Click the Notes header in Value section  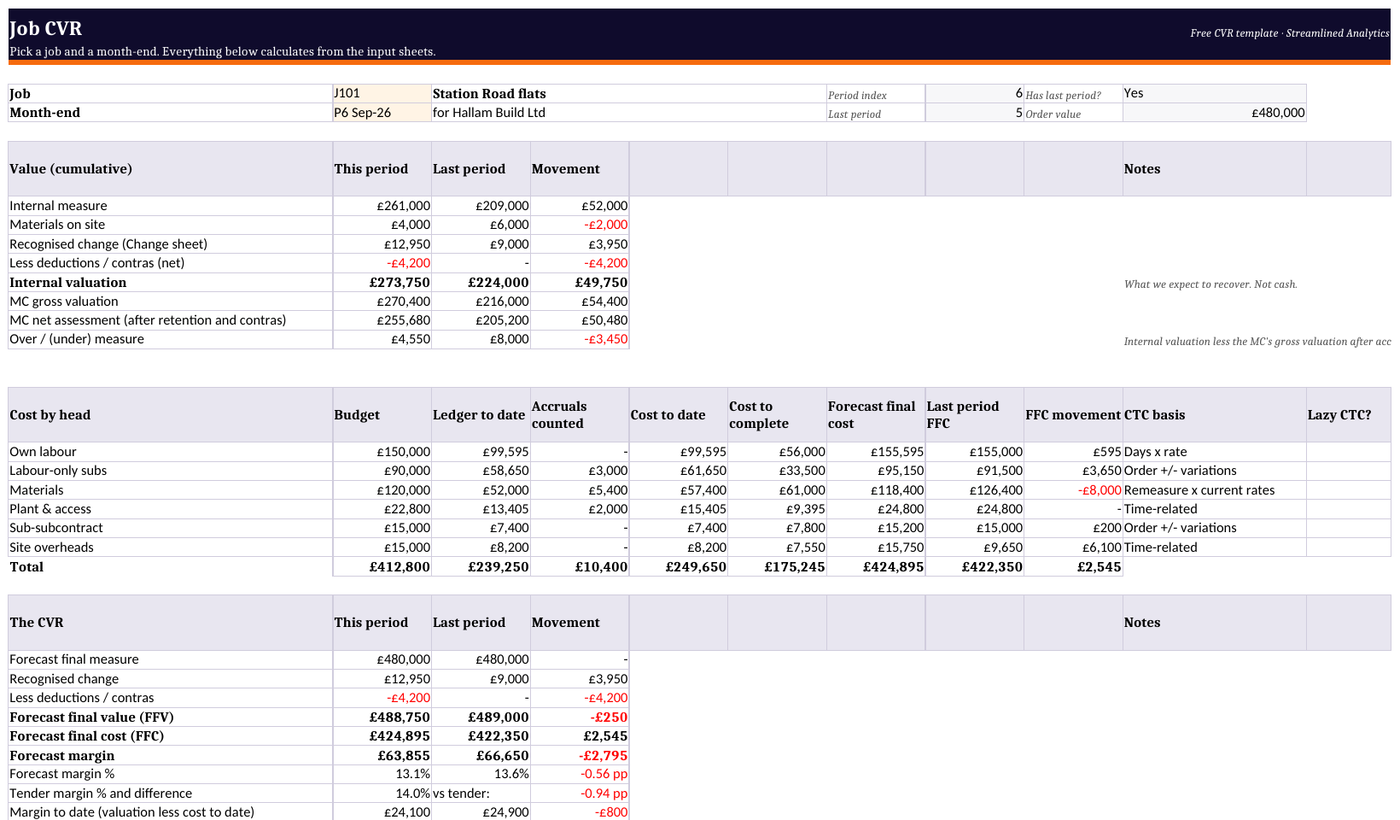[x=1214, y=168]
